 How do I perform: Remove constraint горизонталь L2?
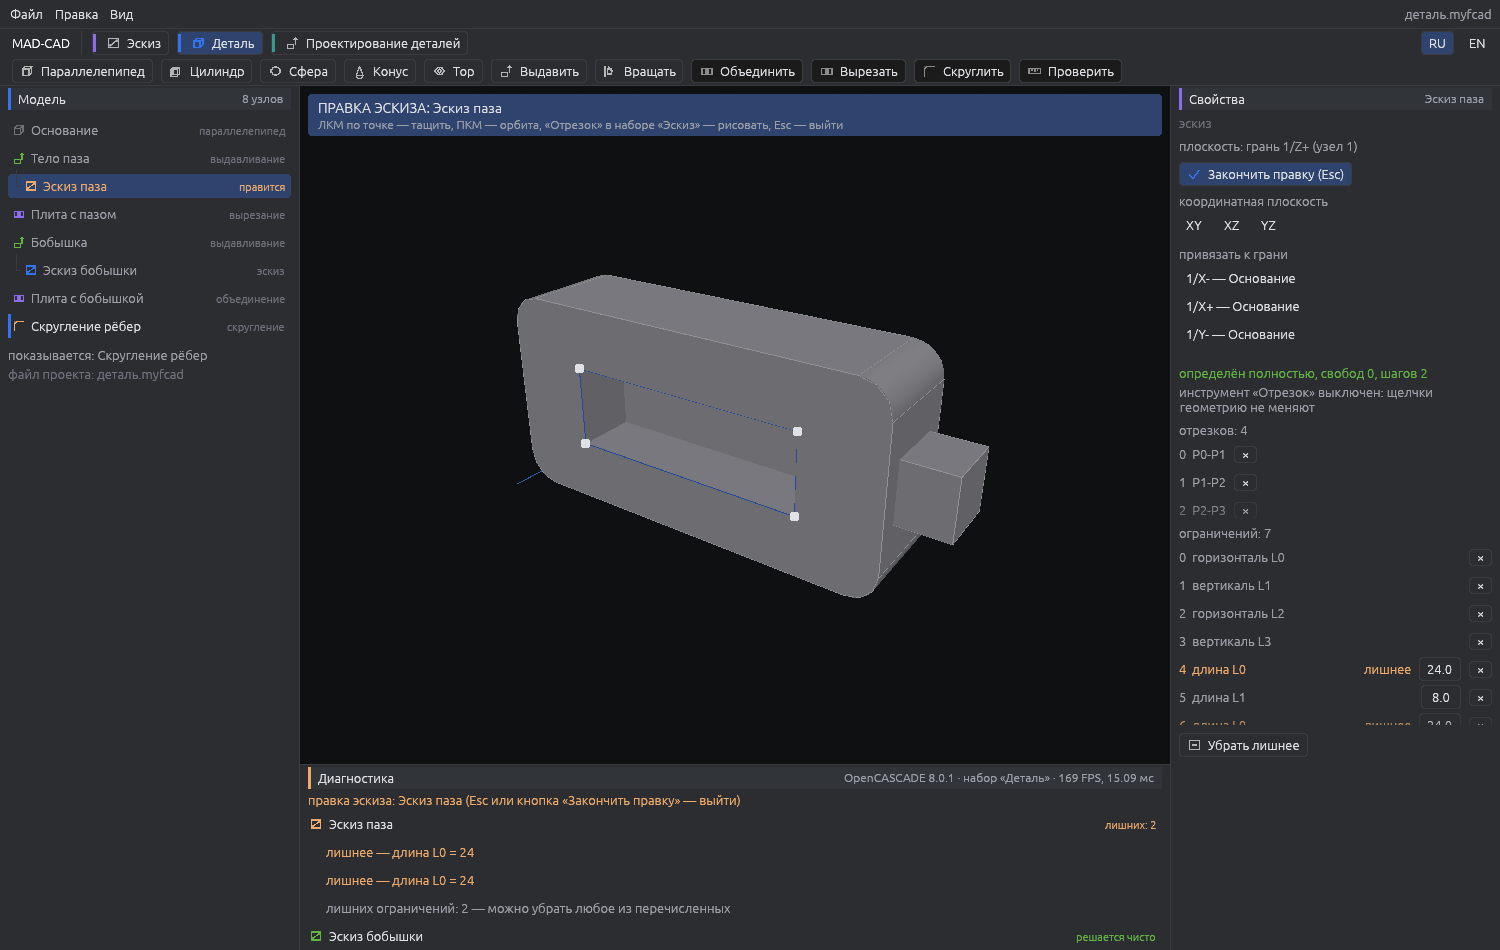pyautogui.click(x=1480, y=614)
